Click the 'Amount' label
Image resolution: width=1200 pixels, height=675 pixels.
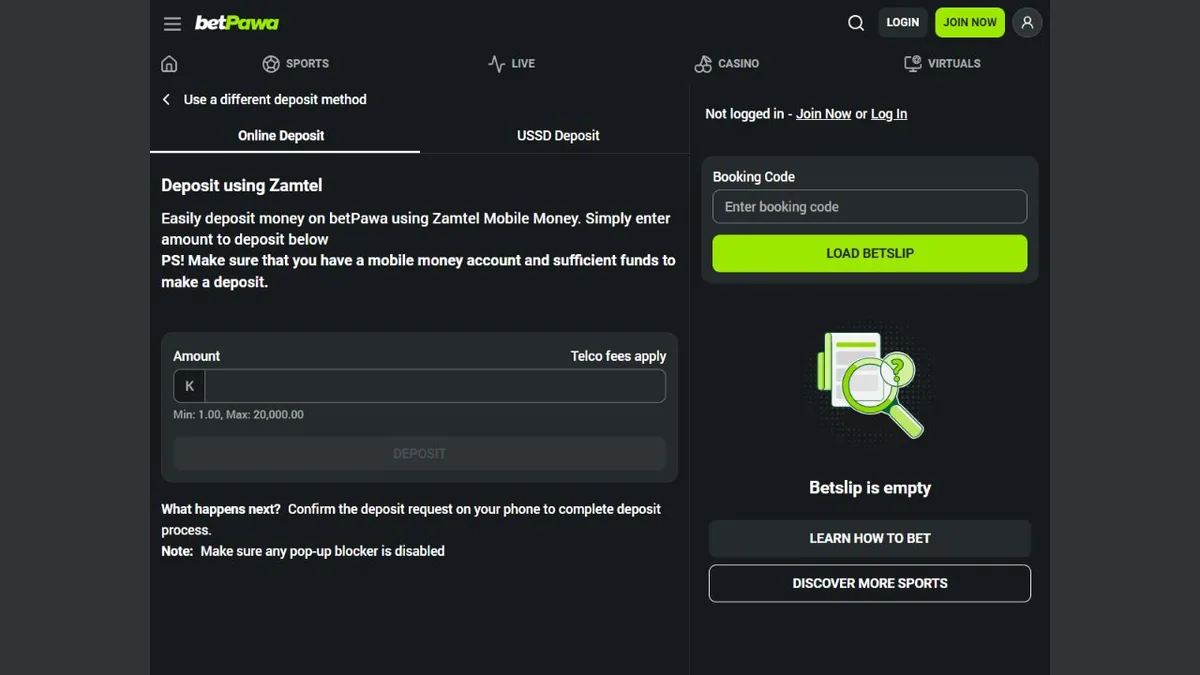pyautogui.click(x=197, y=356)
